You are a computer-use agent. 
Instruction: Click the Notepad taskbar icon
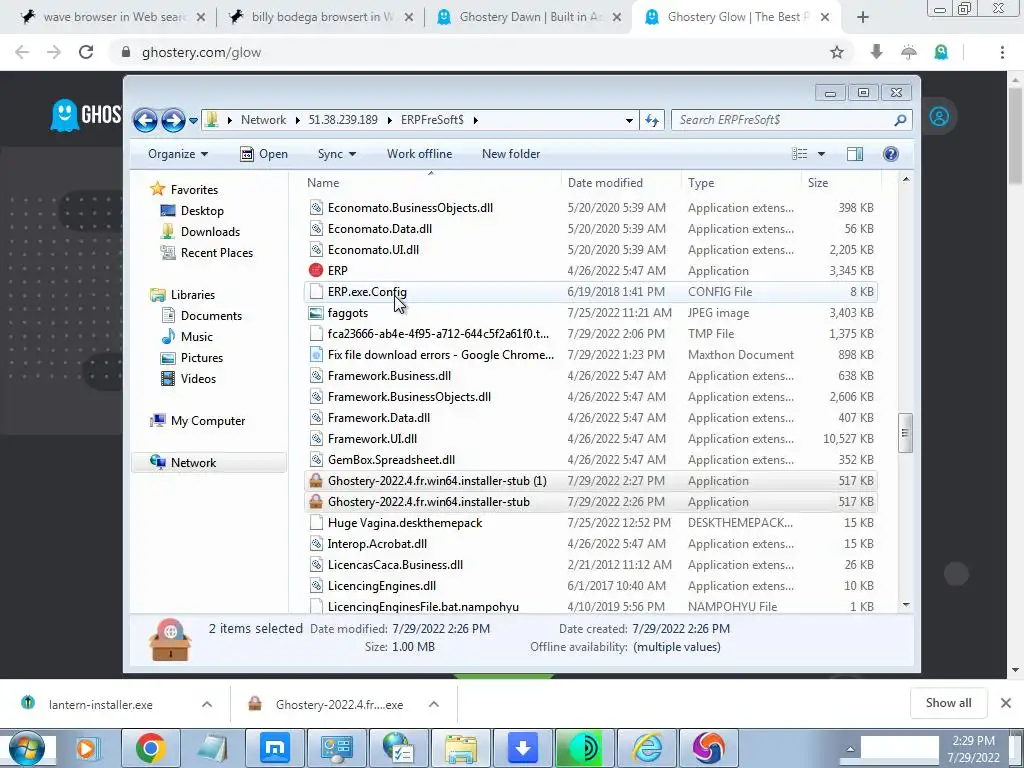[213, 748]
